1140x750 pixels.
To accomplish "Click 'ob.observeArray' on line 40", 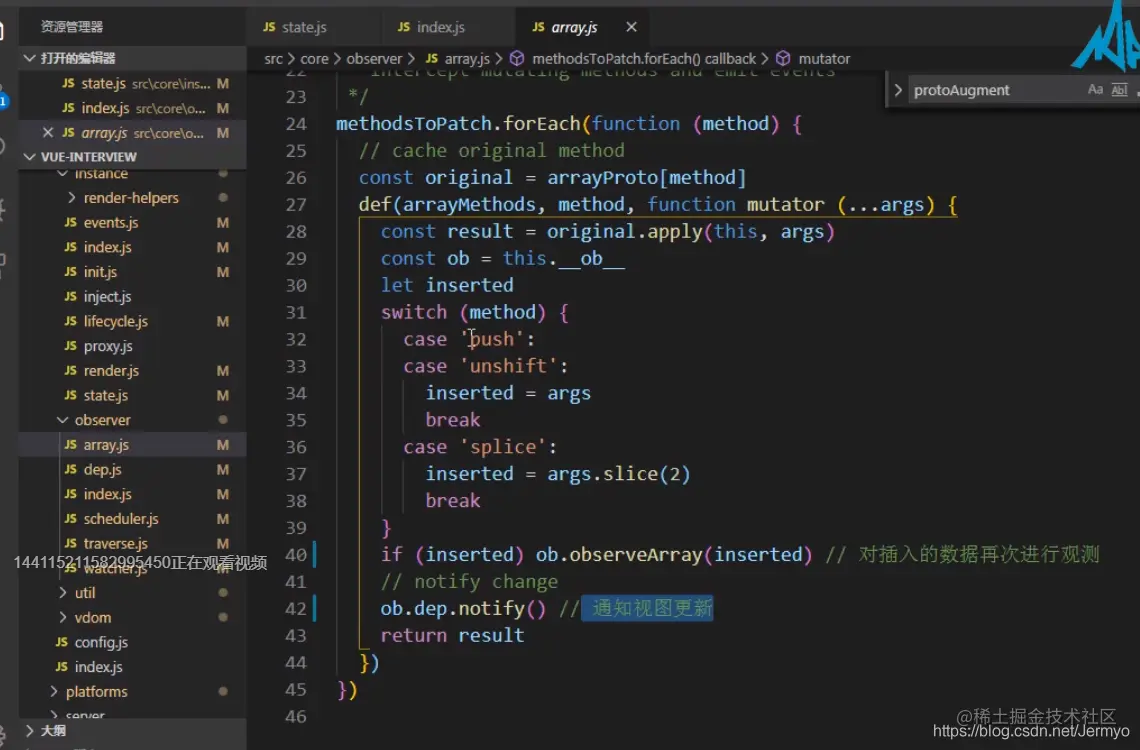I will (x=619, y=555).
